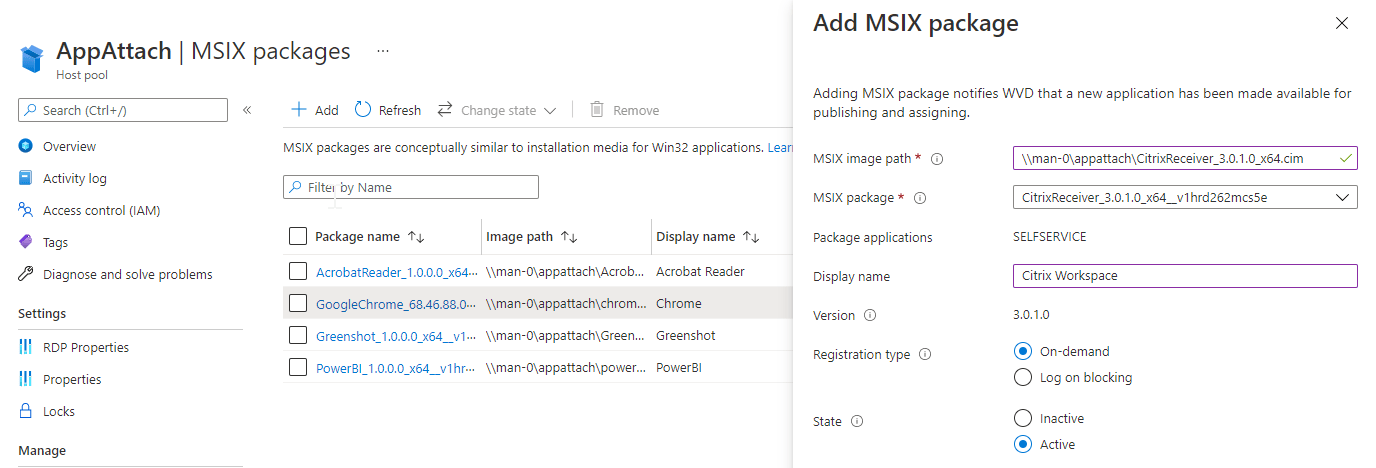This screenshot has height=468, width=1376.
Task: Click the Access control people icon
Action: click(x=26, y=210)
